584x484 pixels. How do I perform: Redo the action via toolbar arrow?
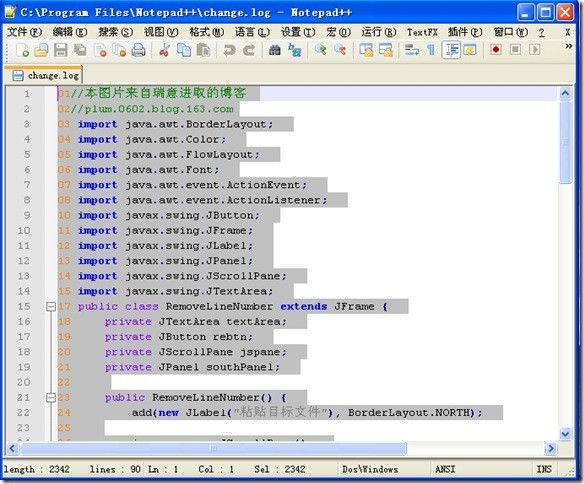coord(249,50)
